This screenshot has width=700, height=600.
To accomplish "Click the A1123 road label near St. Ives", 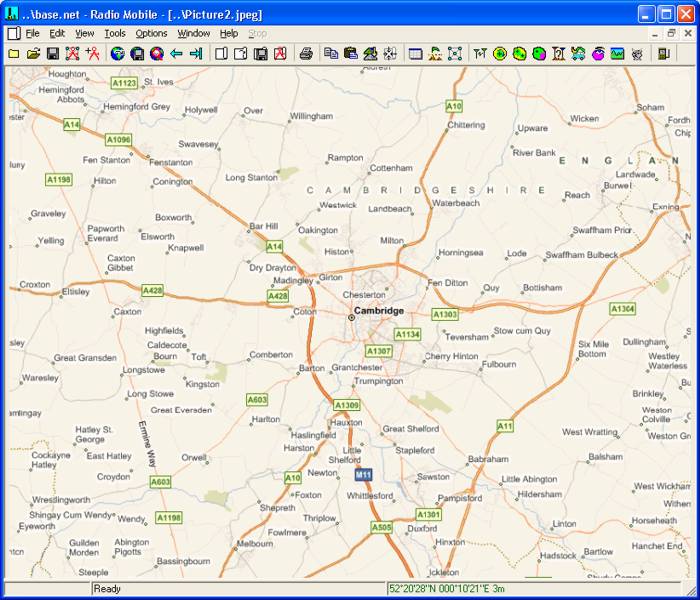I will point(124,83).
